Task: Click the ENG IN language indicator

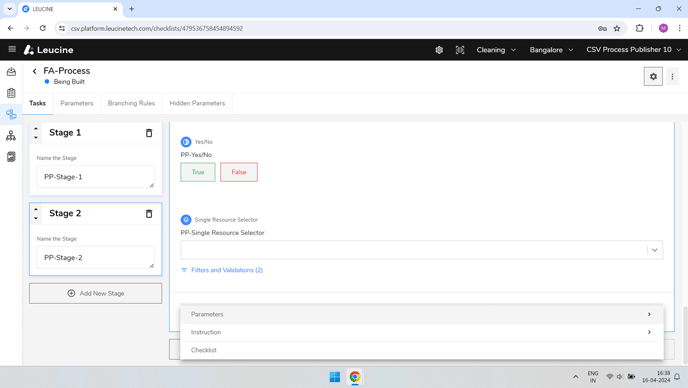Action: point(593,377)
